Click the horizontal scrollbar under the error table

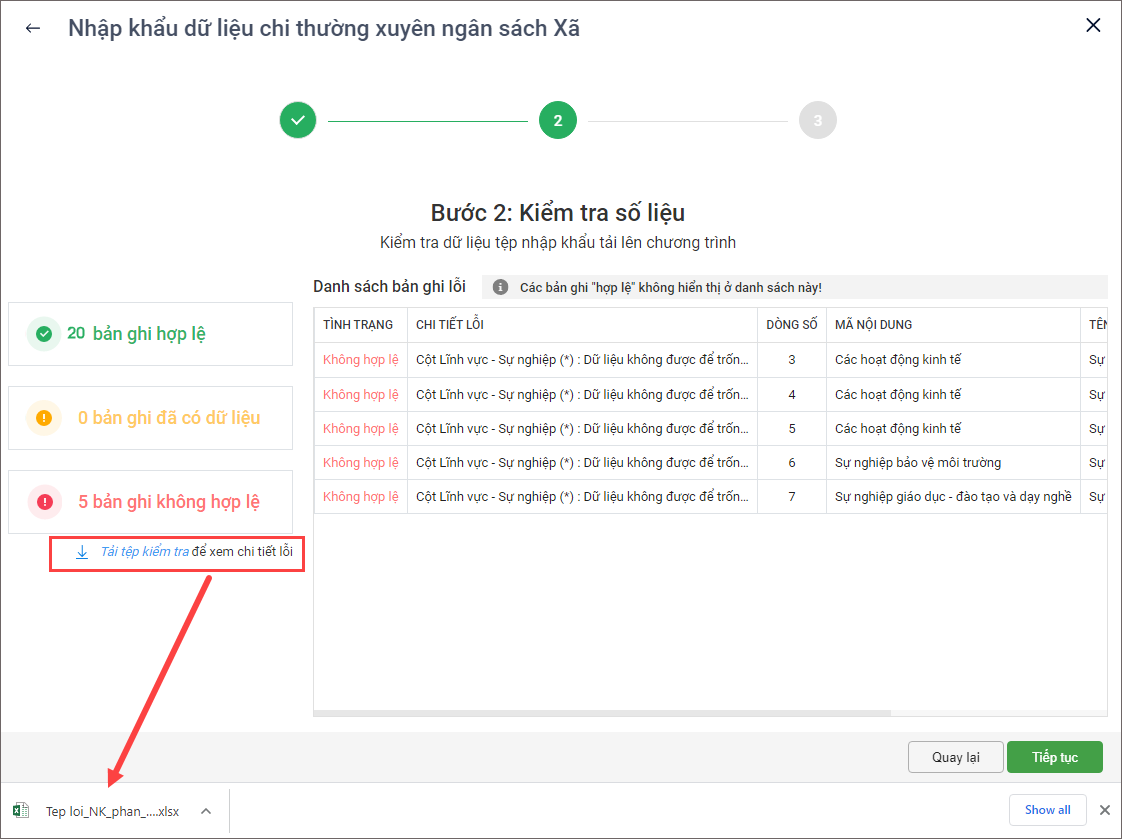pos(602,713)
